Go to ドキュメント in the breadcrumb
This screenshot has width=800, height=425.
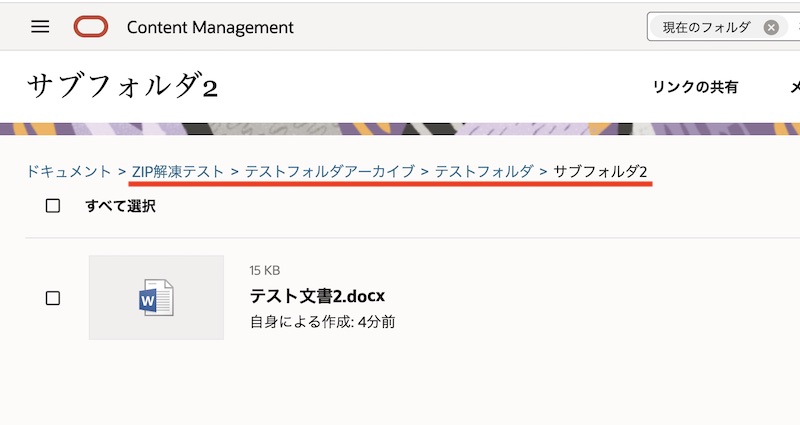click(x=69, y=171)
